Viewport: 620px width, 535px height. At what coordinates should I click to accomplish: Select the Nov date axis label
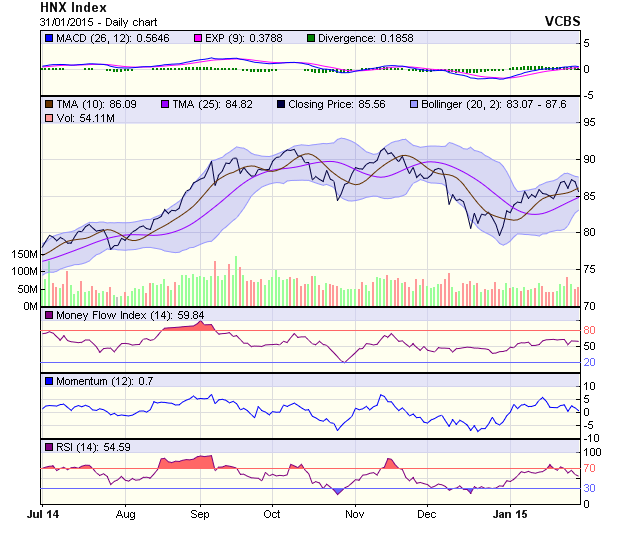point(353,513)
